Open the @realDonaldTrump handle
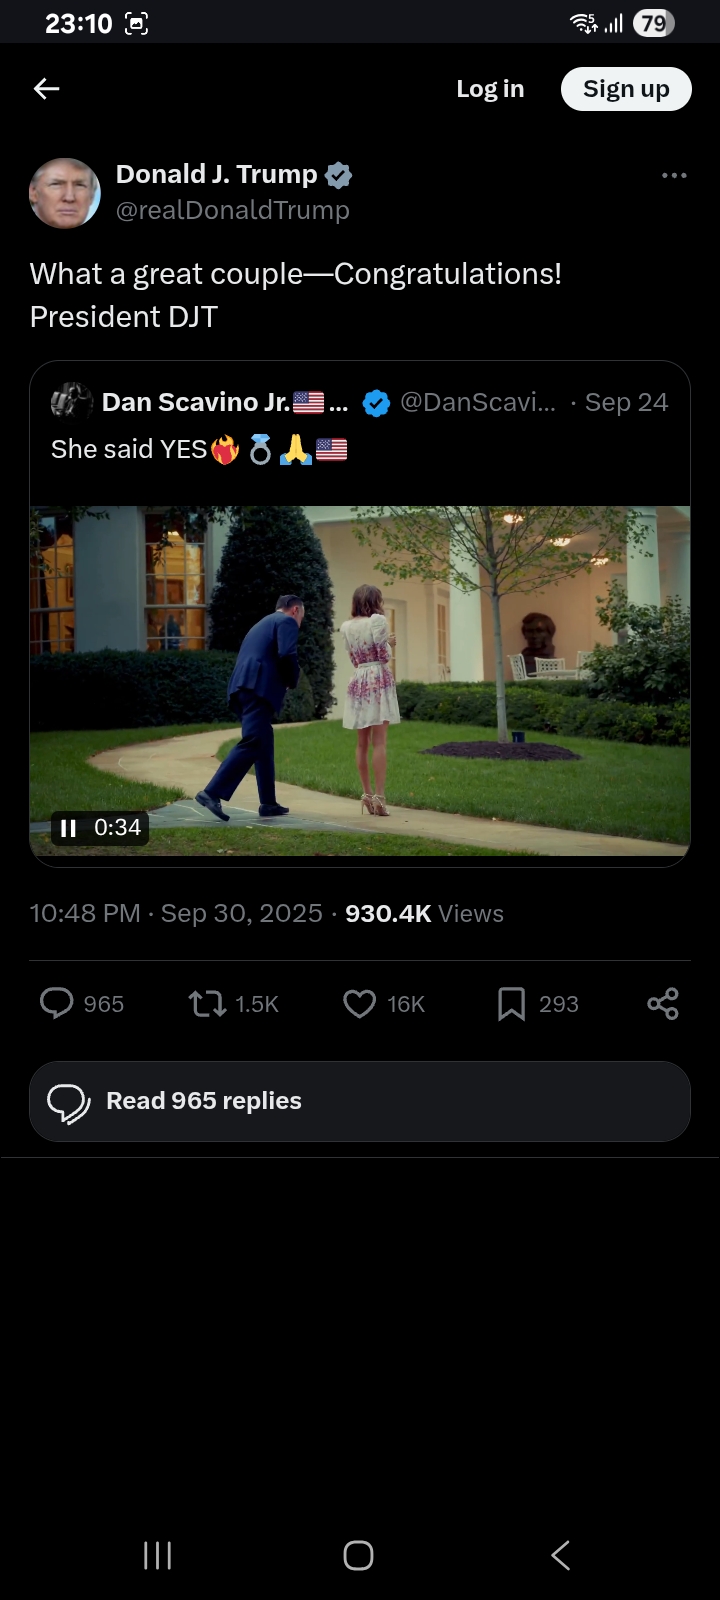The image size is (720, 1600). (x=233, y=211)
